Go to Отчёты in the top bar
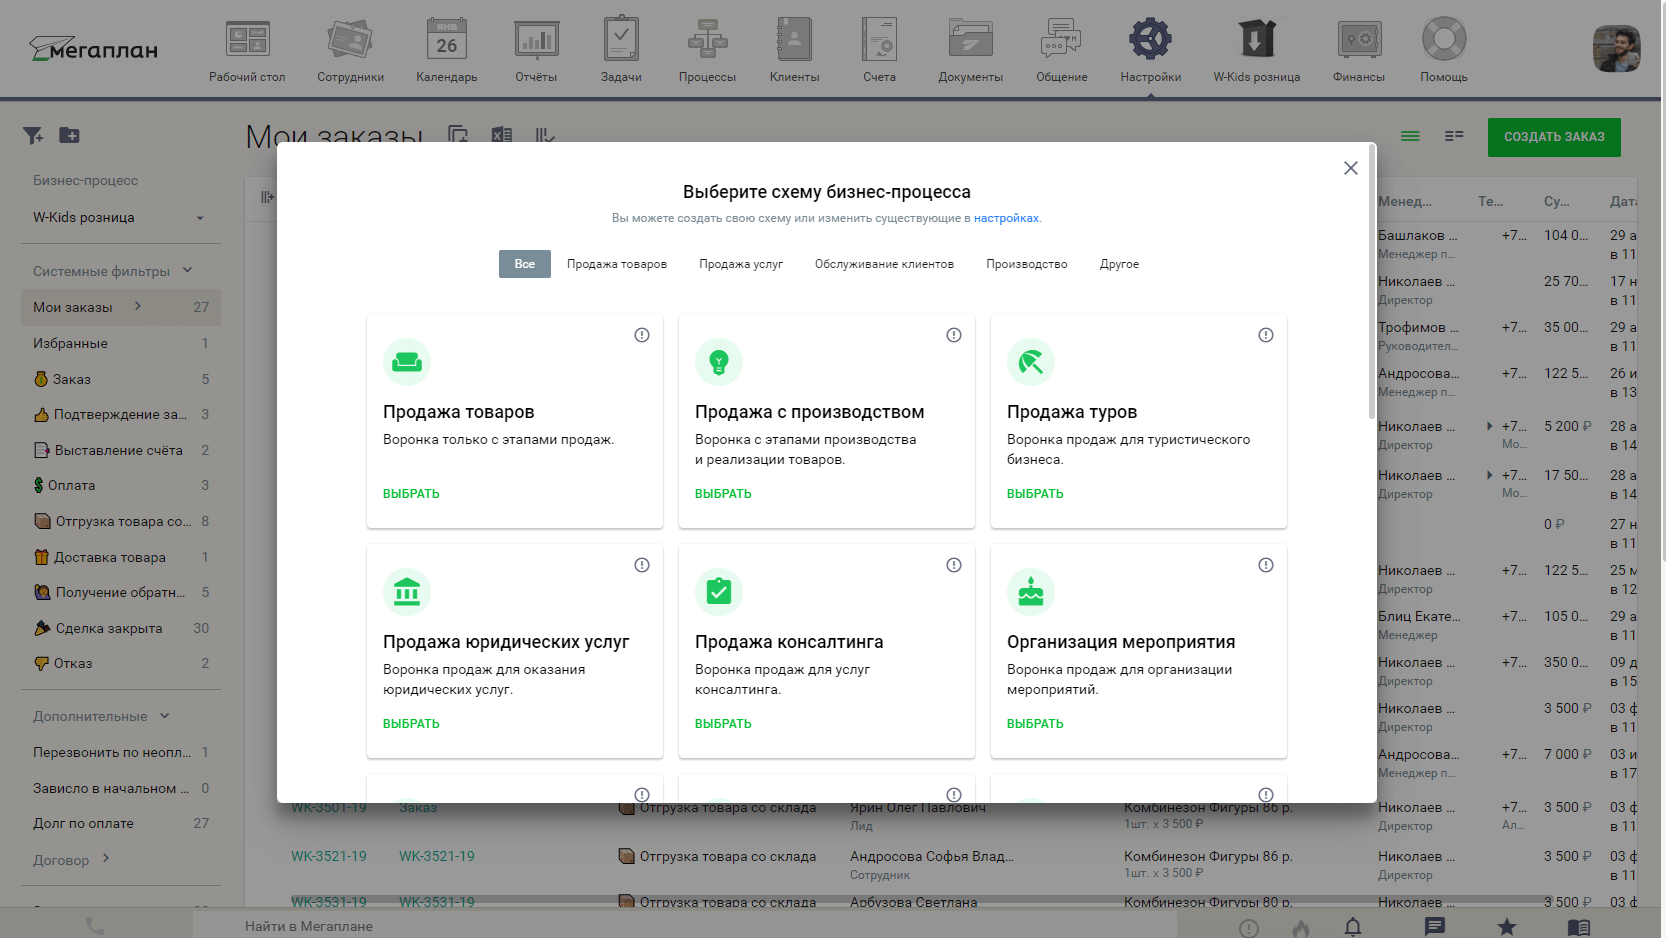Viewport: 1666px width, 938px height. tap(536, 50)
